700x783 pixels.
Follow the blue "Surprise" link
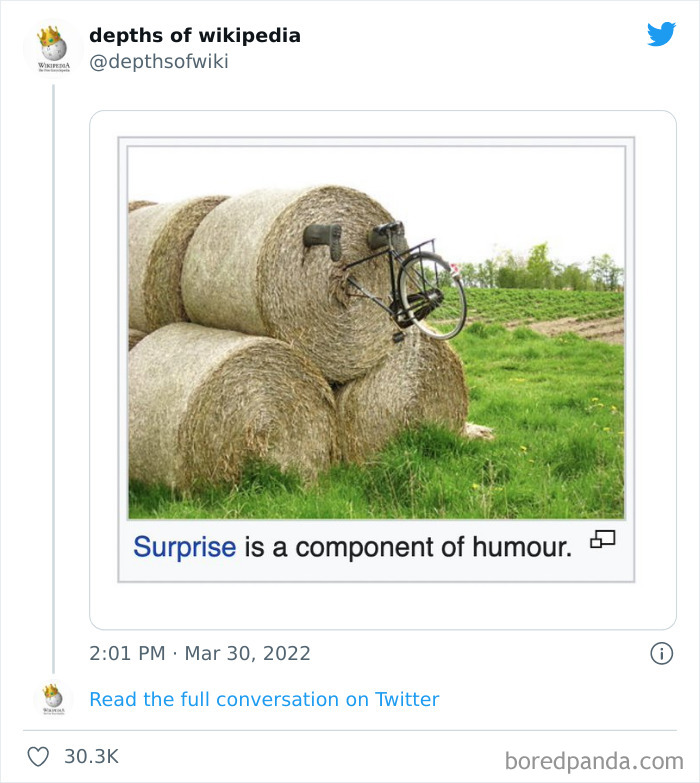coord(185,547)
